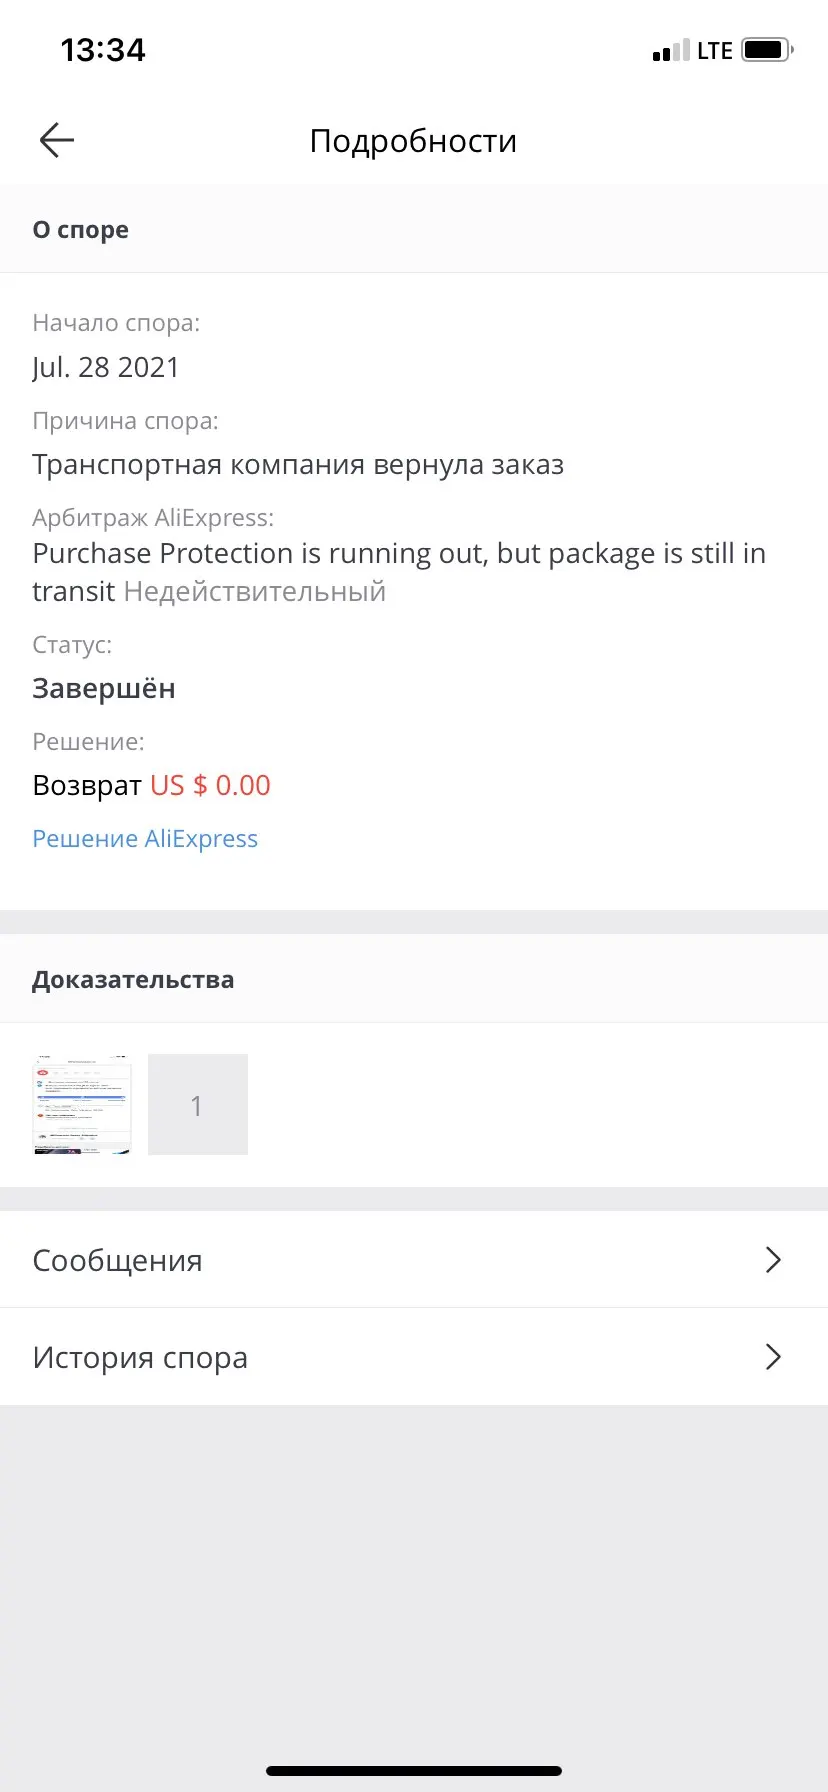Viewport: 828px width, 1792px height.
Task: Tap the Доказательства section header
Action: point(133,979)
